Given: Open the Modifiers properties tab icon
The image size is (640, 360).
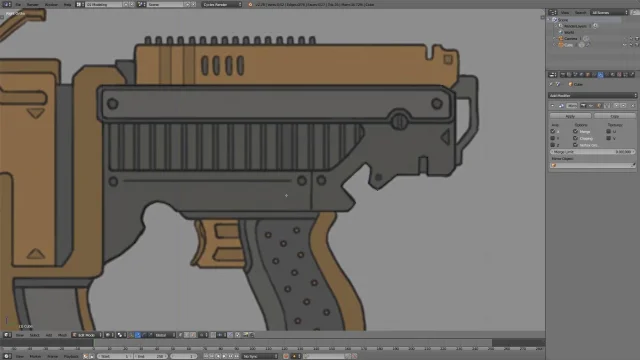Looking at the screenshot, I should [600, 75].
